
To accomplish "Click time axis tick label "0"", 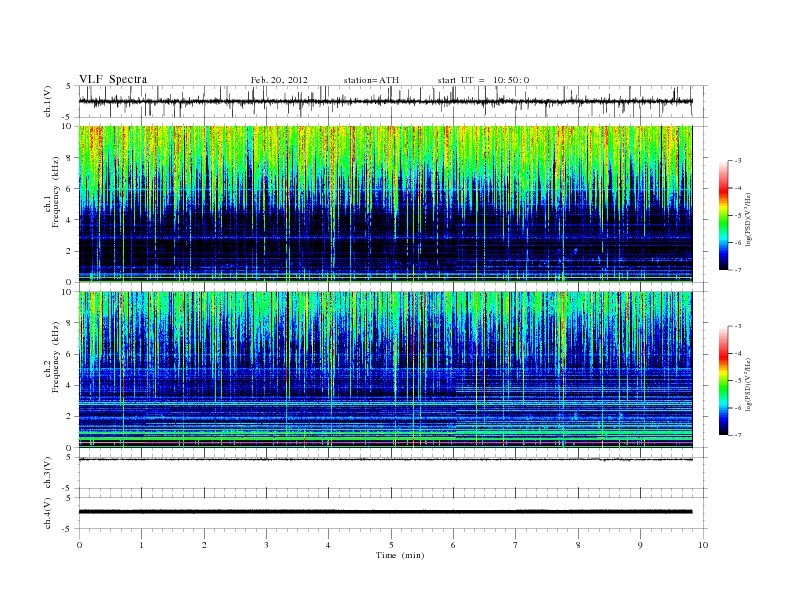I will coord(79,545).
